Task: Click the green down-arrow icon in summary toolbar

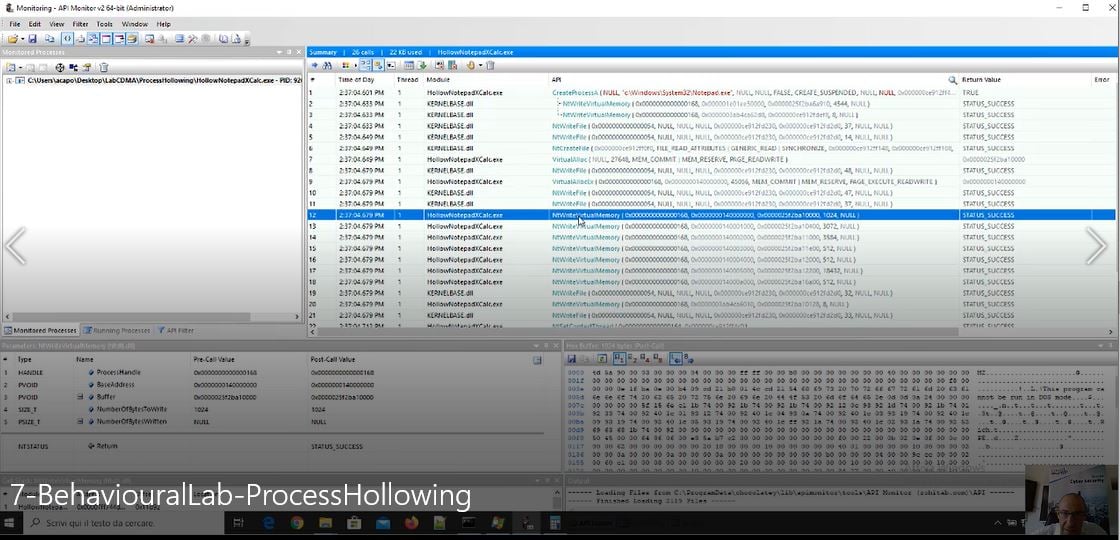Action: 422,66
